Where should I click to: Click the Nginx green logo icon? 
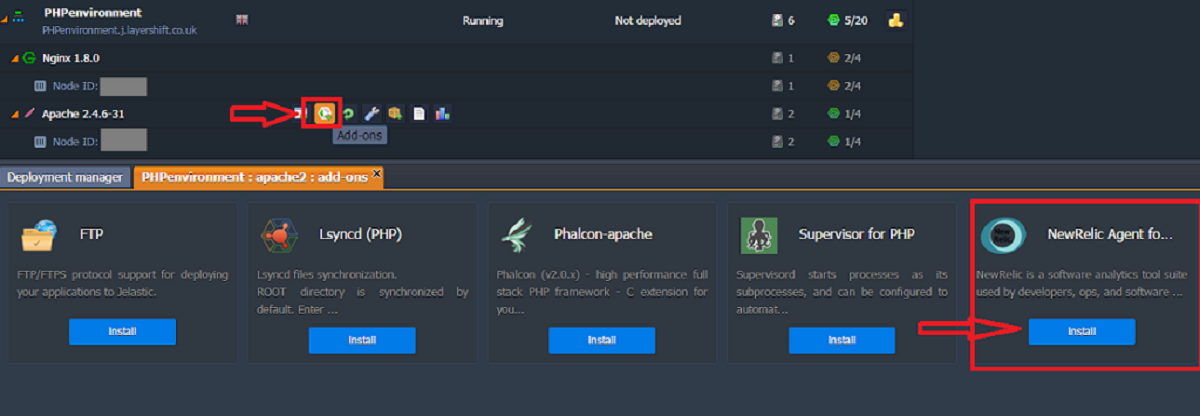point(29,58)
